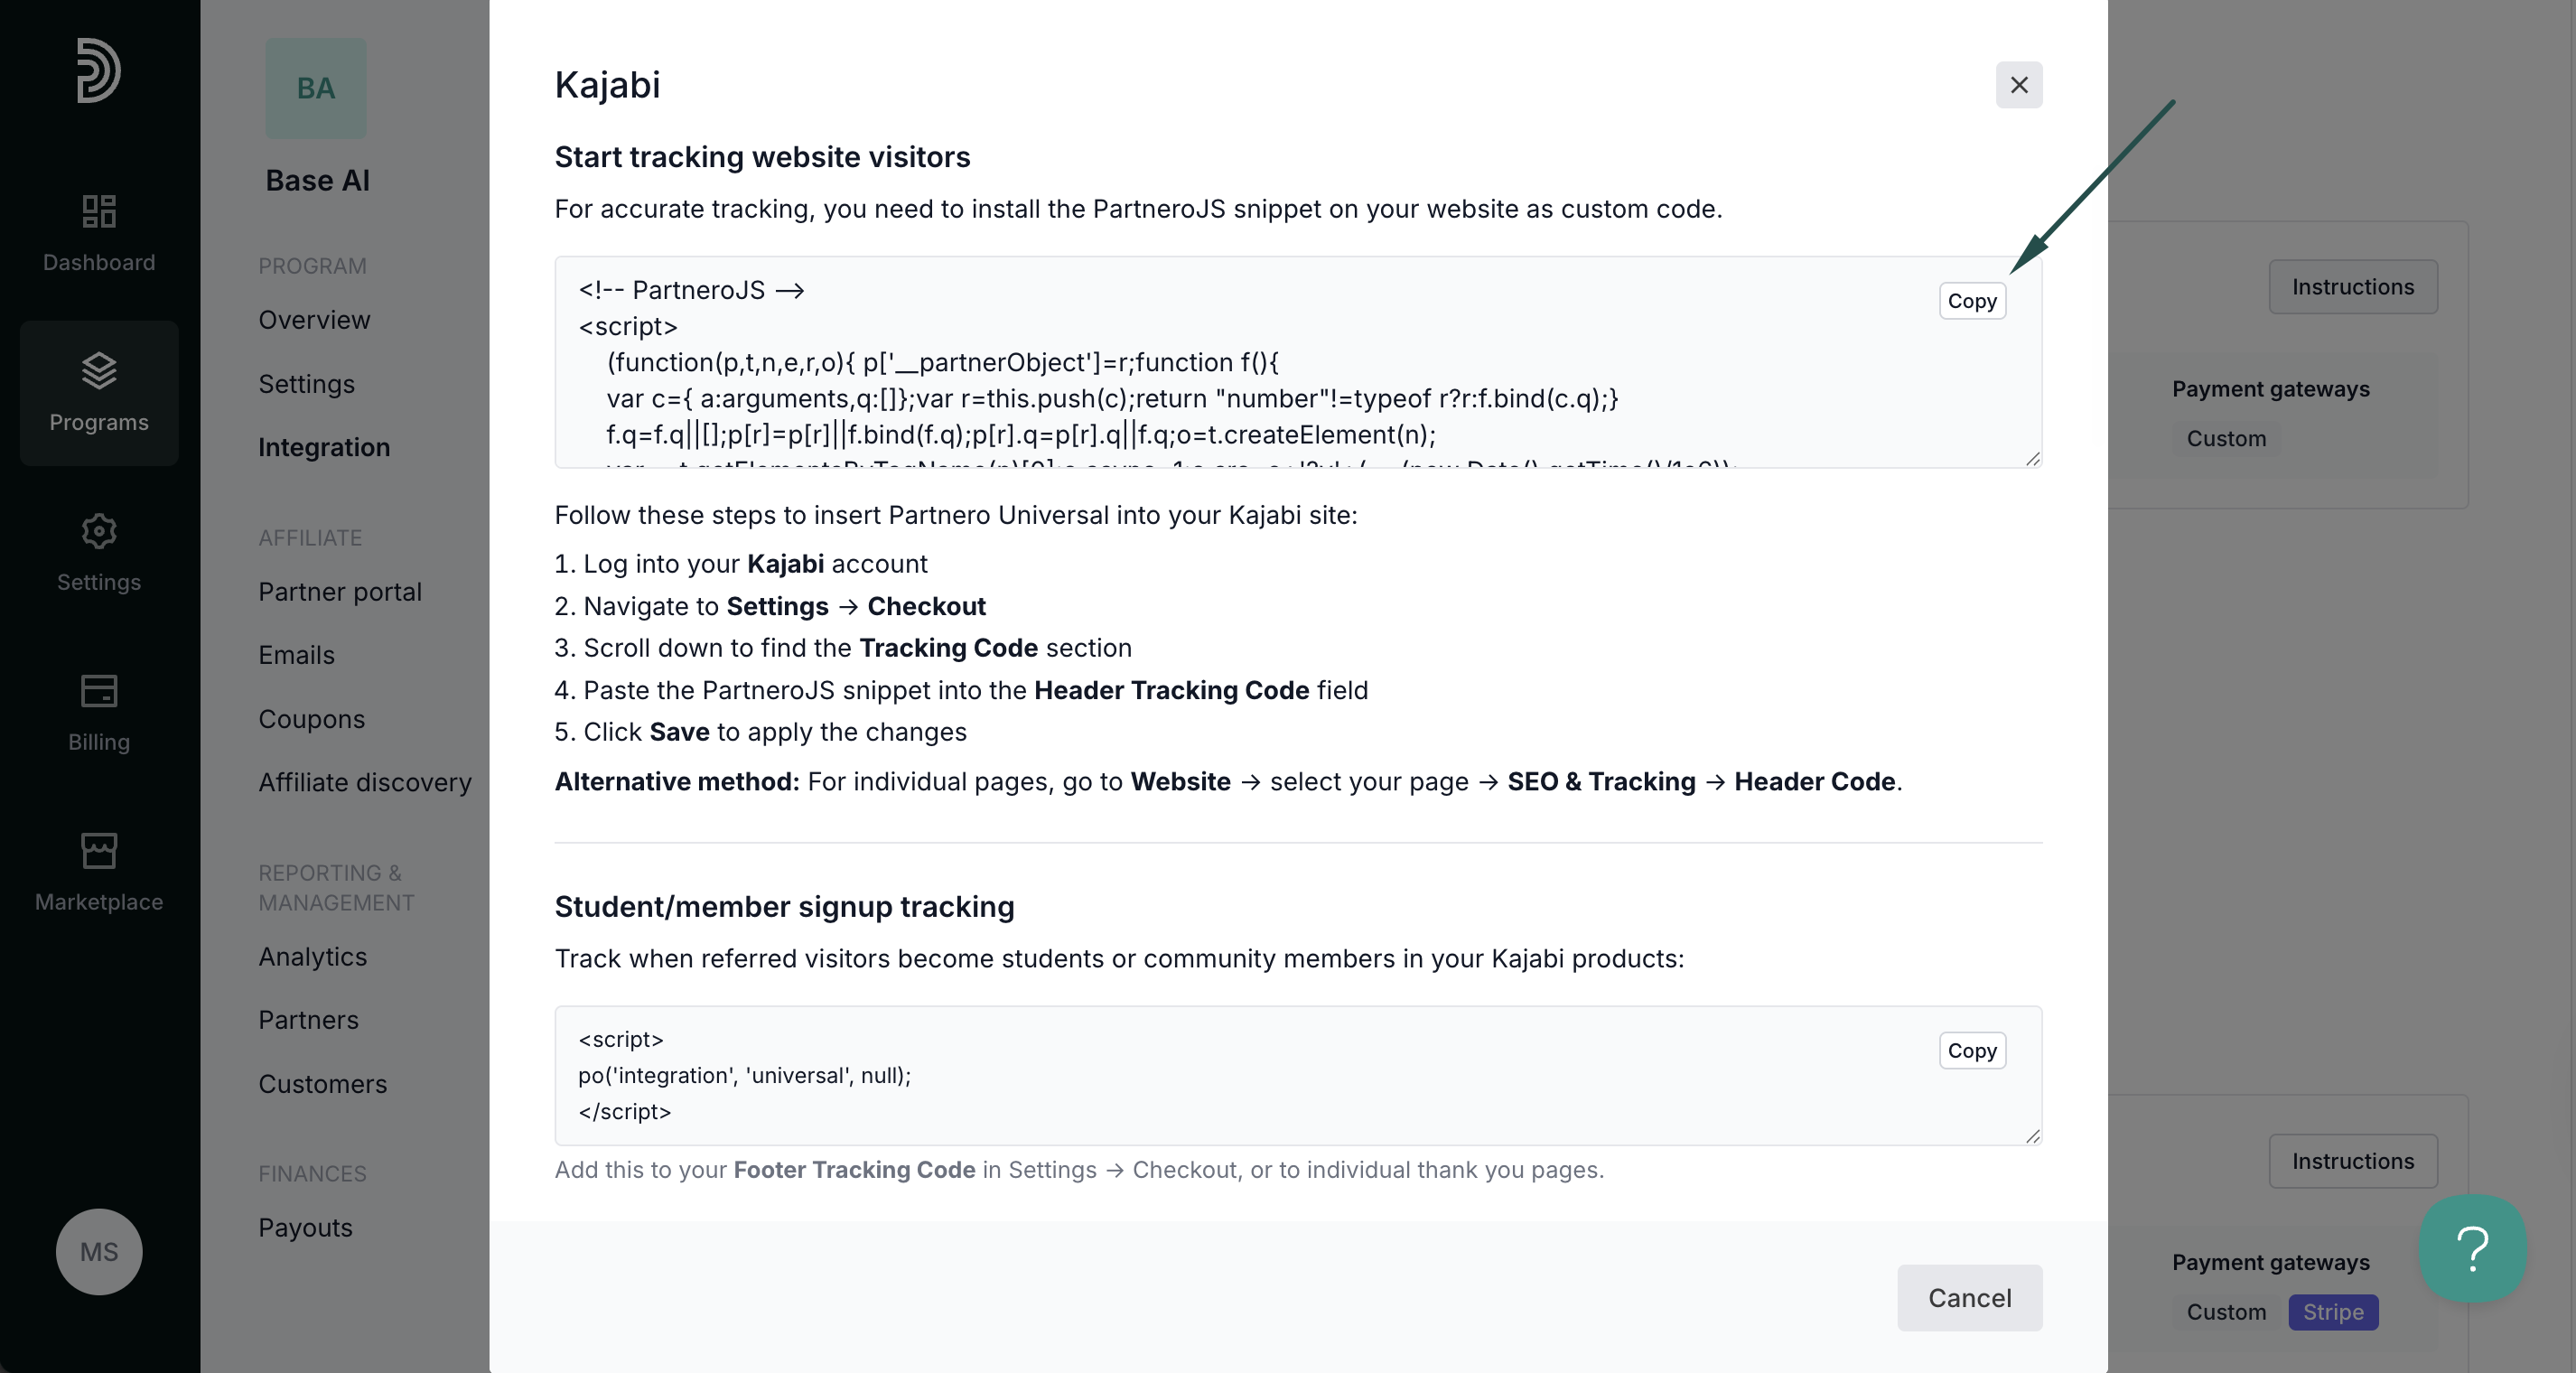Click the BA program thumbnail
This screenshot has height=1373, width=2576.
(316, 88)
